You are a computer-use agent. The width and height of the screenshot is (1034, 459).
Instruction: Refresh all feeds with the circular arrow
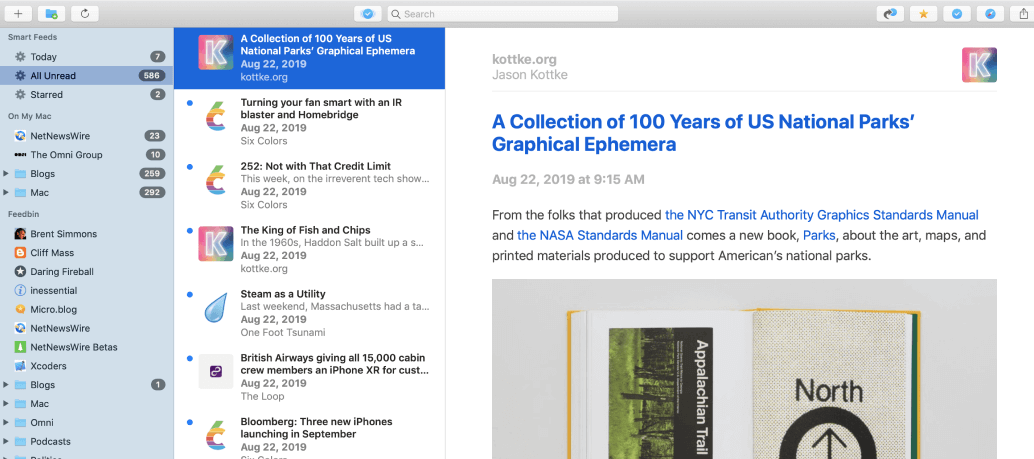click(x=84, y=13)
